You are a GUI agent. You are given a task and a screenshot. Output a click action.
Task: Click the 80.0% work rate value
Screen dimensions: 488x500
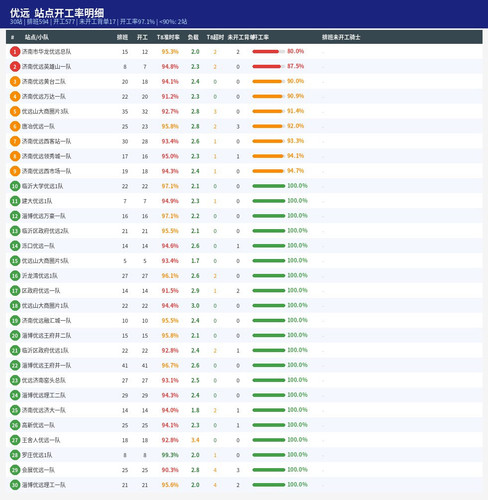pos(295,51)
